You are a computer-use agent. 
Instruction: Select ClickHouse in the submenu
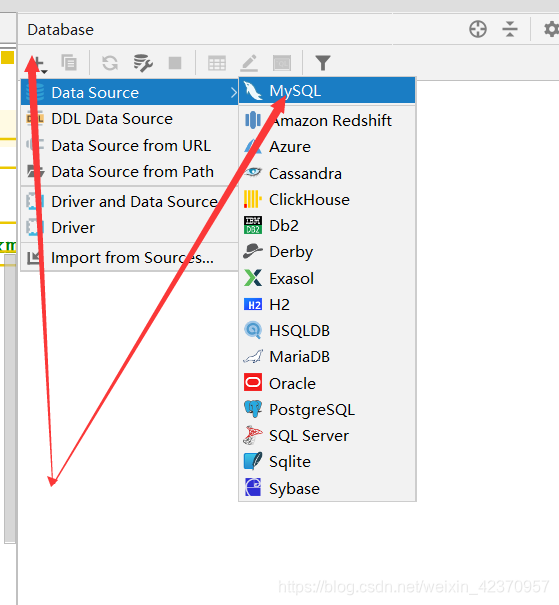327,199
